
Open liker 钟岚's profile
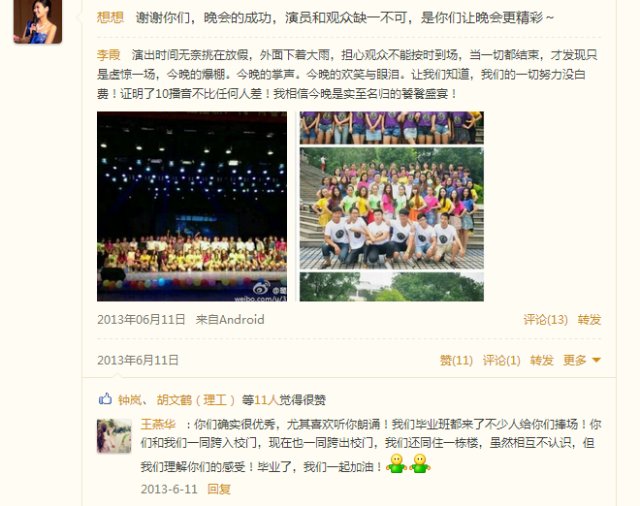tap(129, 400)
